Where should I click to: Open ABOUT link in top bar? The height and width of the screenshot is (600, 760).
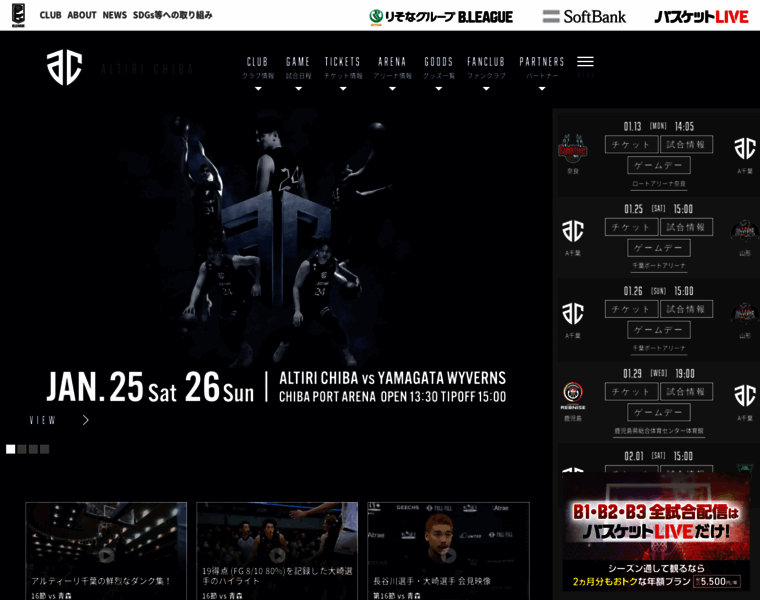[82, 15]
